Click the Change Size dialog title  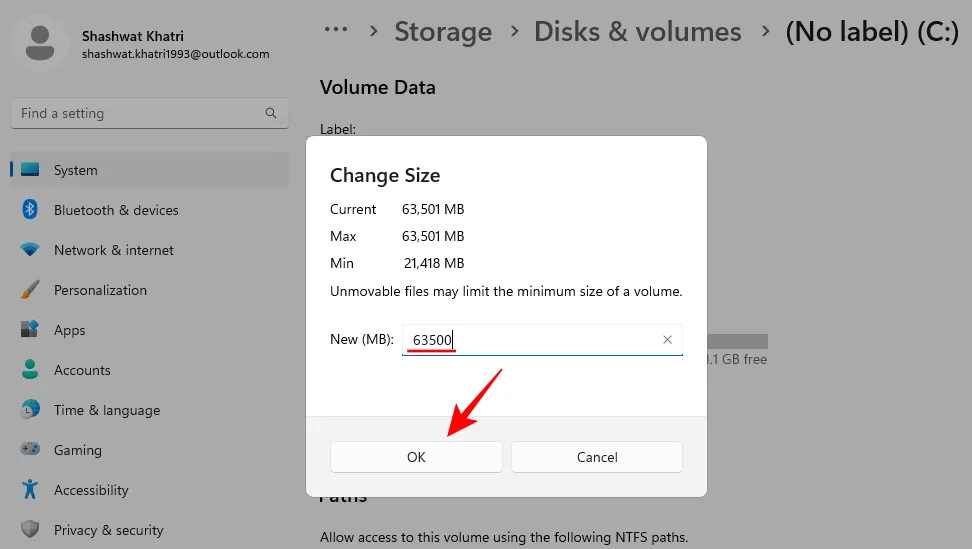coord(385,175)
